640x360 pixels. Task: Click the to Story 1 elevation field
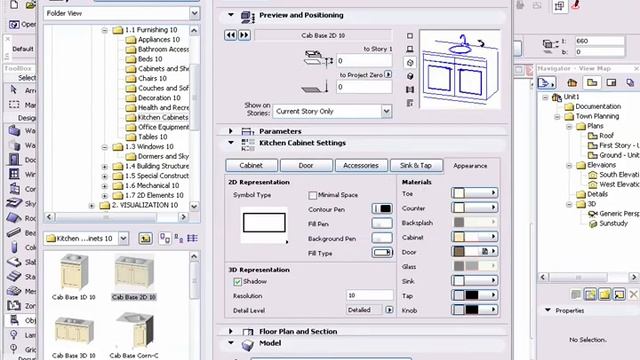click(364, 61)
